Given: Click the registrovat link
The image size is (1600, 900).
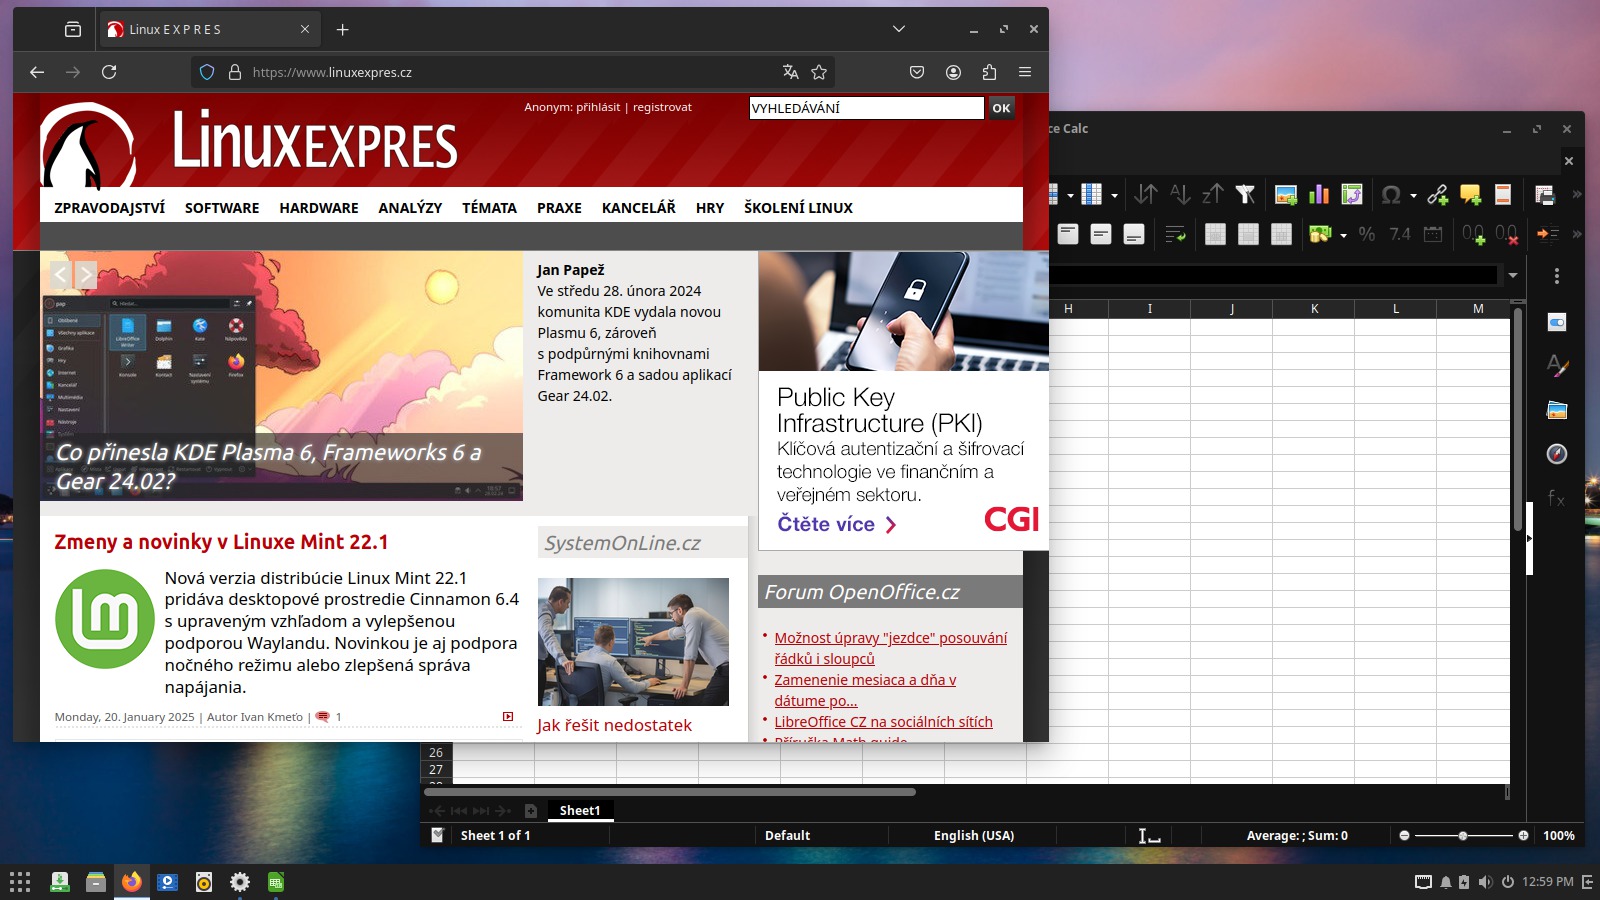Looking at the screenshot, I should click(662, 107).
